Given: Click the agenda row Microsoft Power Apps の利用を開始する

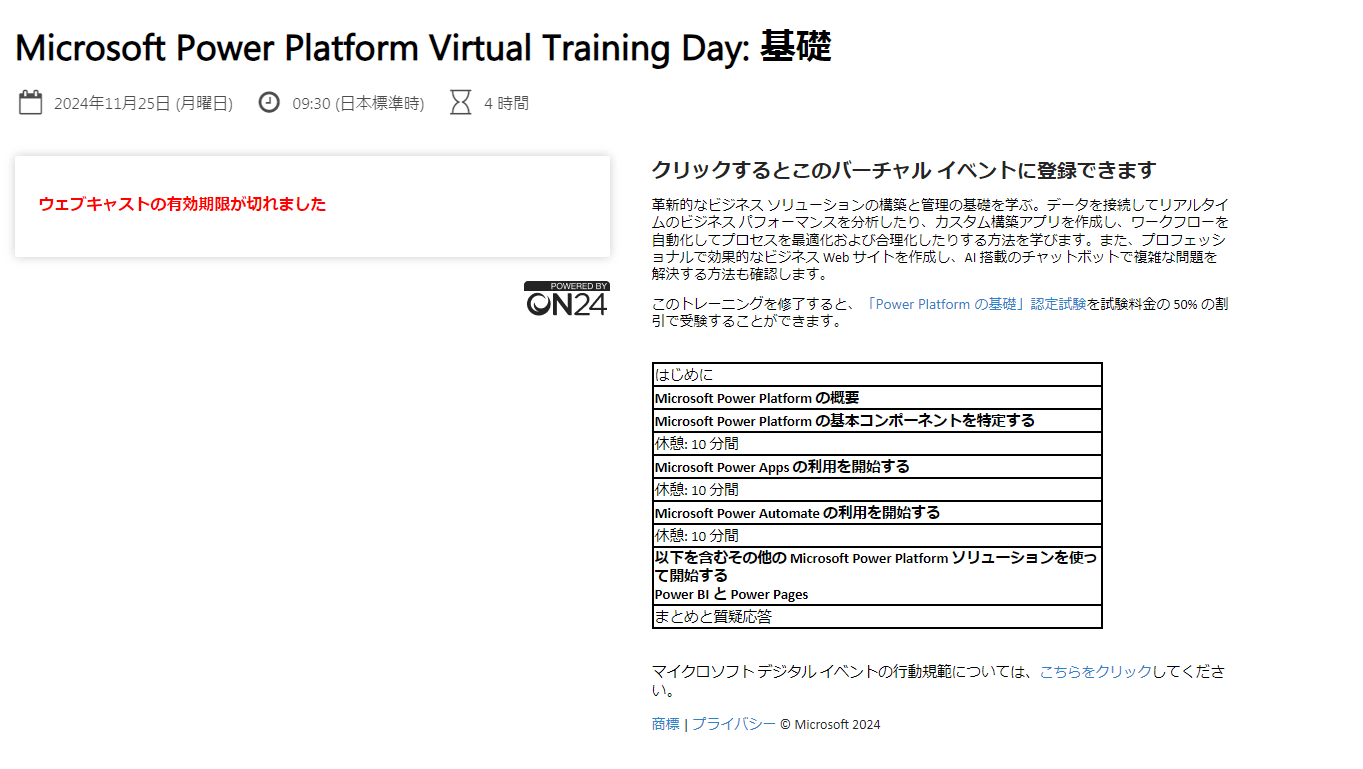Looking at the screenshot, I should coord(877,467).
